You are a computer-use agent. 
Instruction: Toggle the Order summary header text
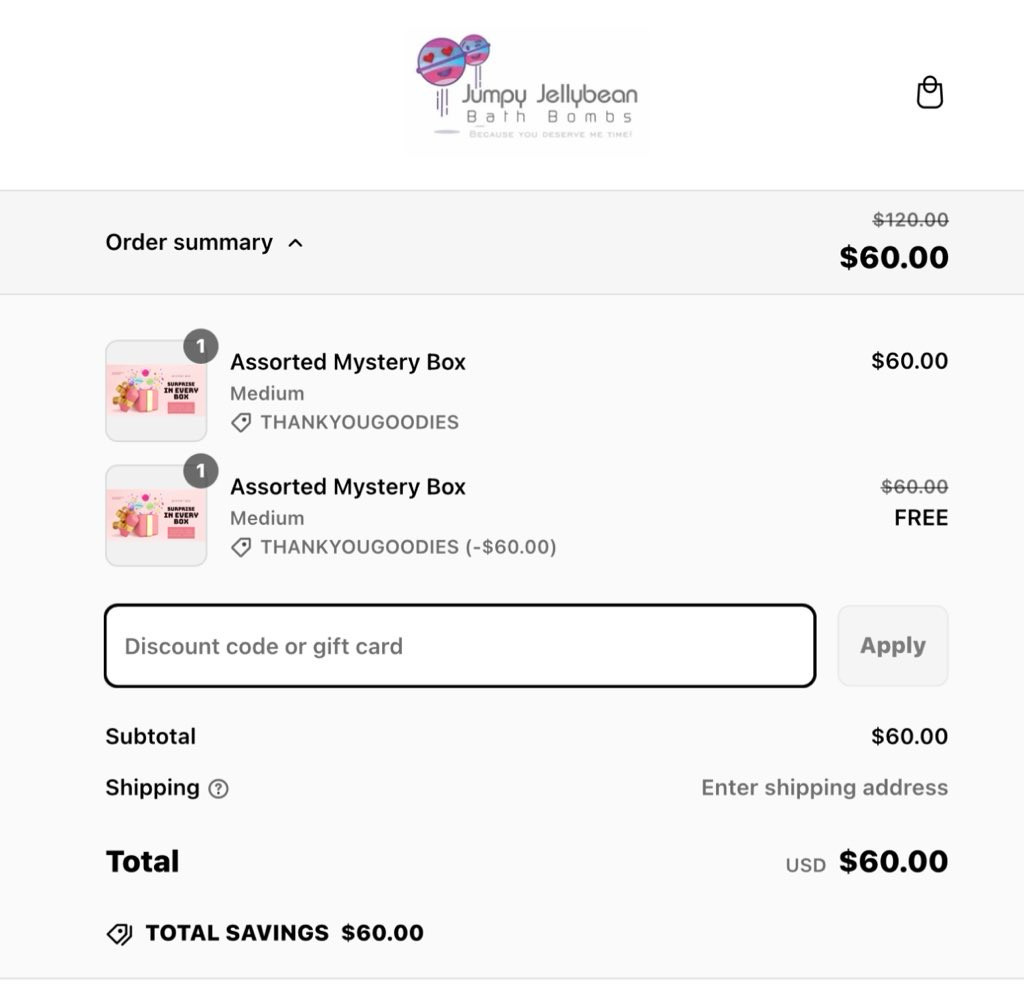(x=189, y=242)
